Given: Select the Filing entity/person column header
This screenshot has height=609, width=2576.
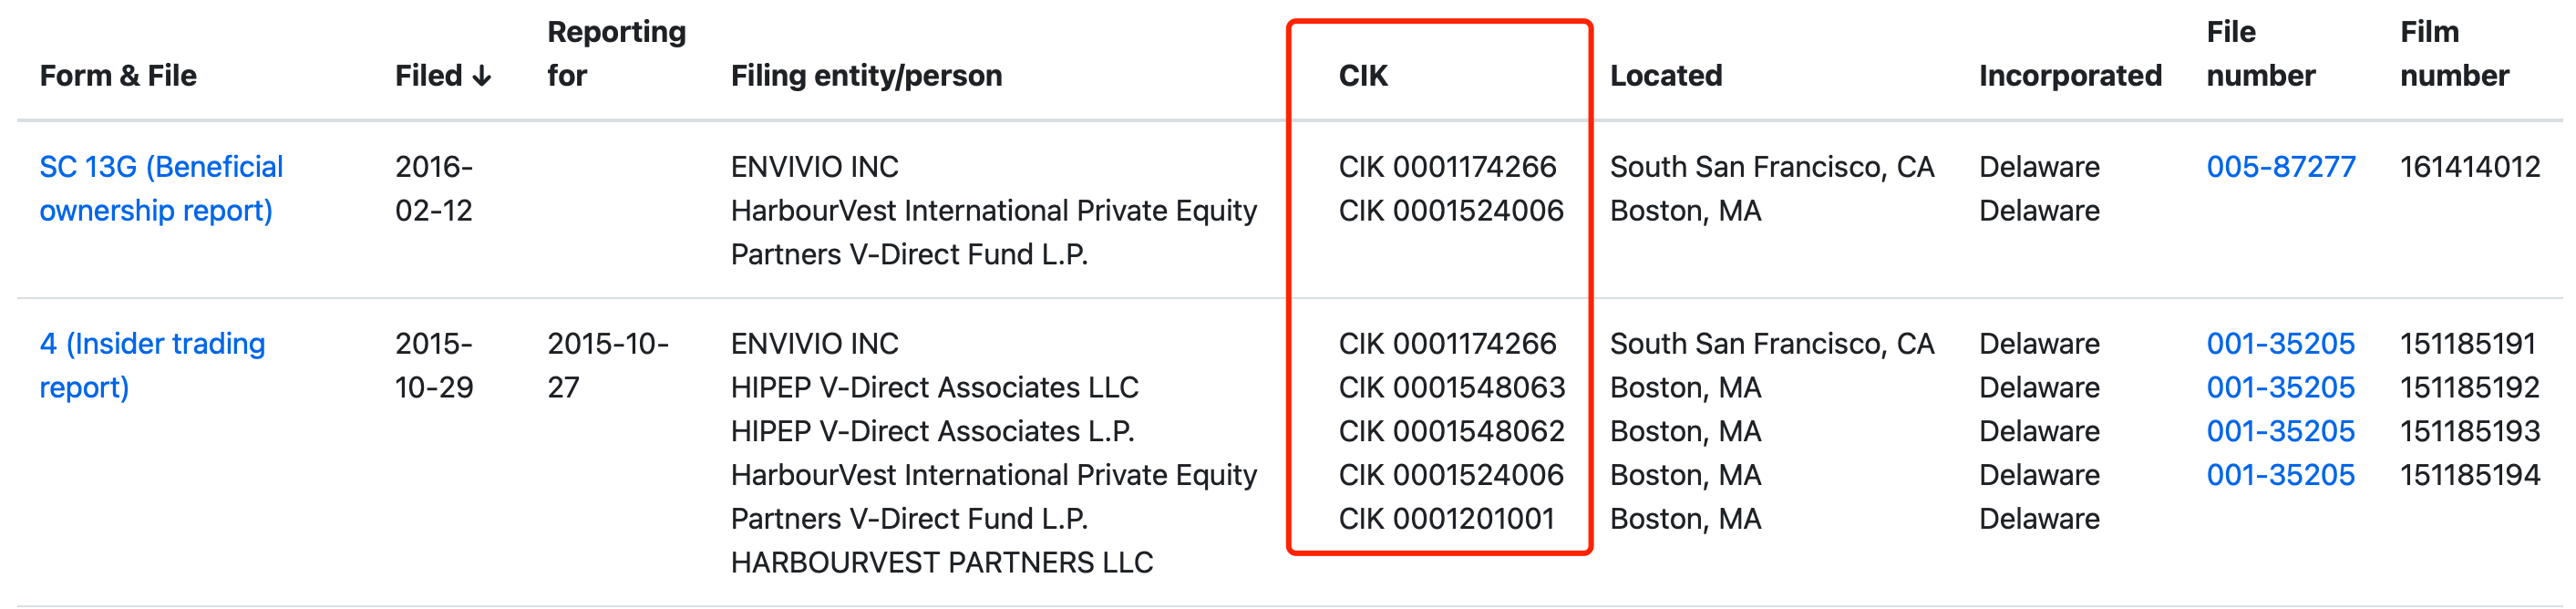Looking at the screenshot, I should [x=866, y=76].
